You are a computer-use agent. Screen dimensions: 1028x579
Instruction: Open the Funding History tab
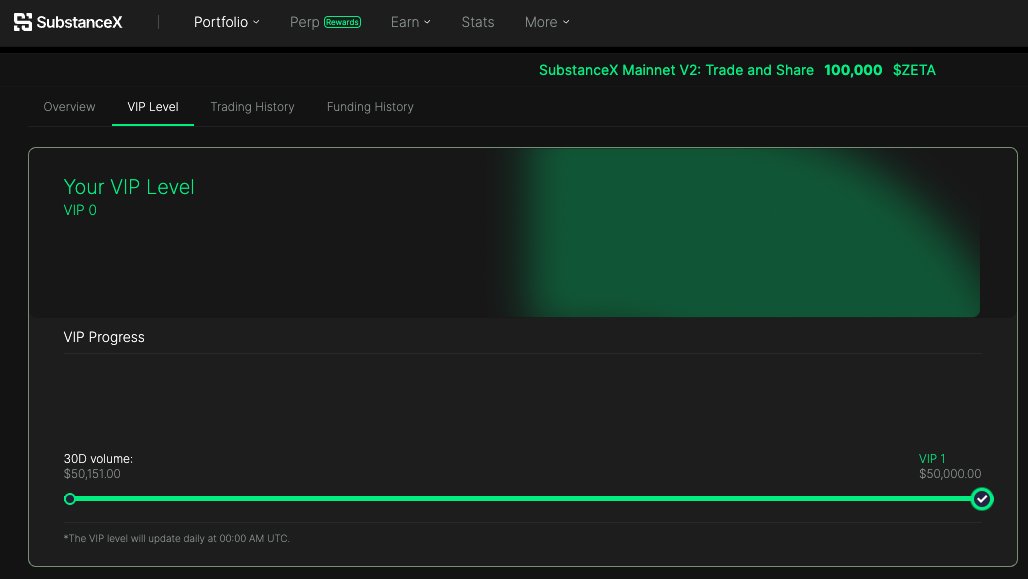(370, 107)
